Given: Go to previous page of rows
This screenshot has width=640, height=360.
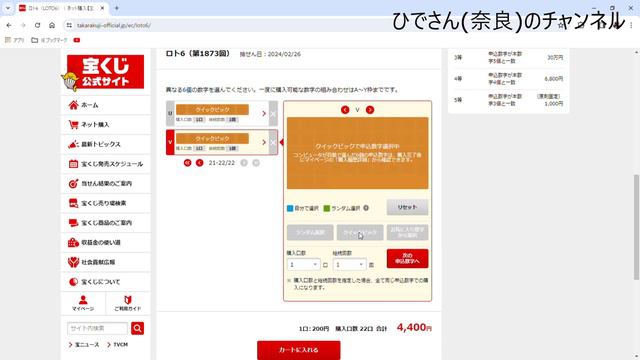Looking at the screenshot, I should click(199, 163).
